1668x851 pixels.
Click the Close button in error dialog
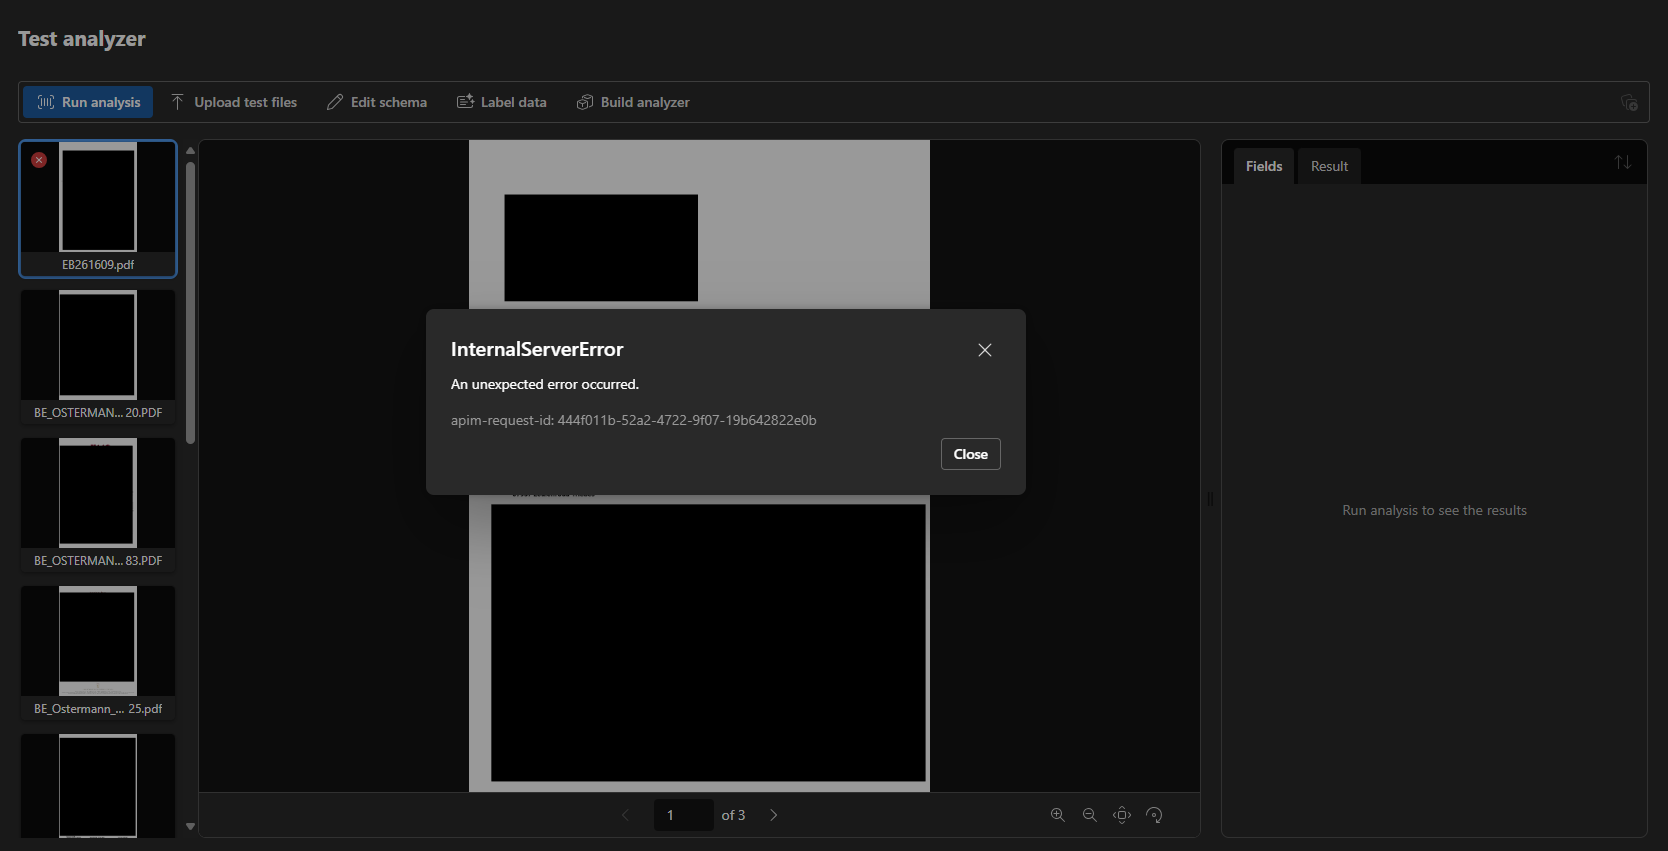click(x=971, y=454)
